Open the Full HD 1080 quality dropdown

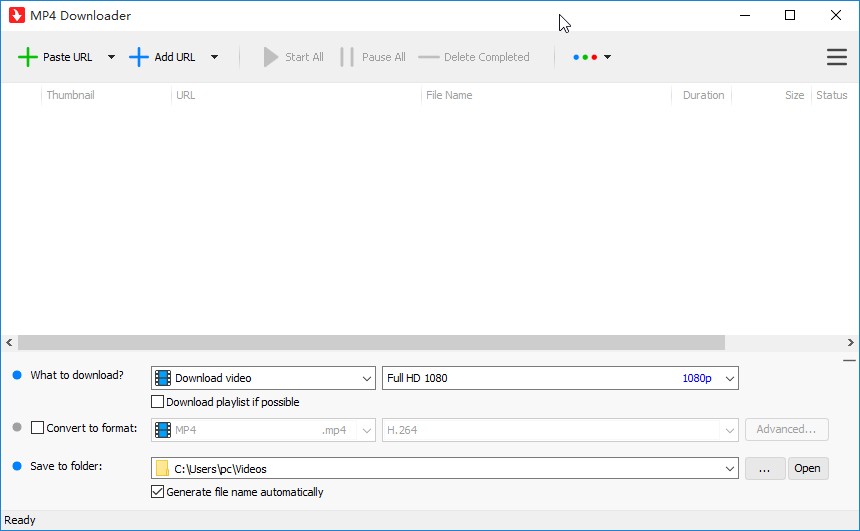coord(560,378)
